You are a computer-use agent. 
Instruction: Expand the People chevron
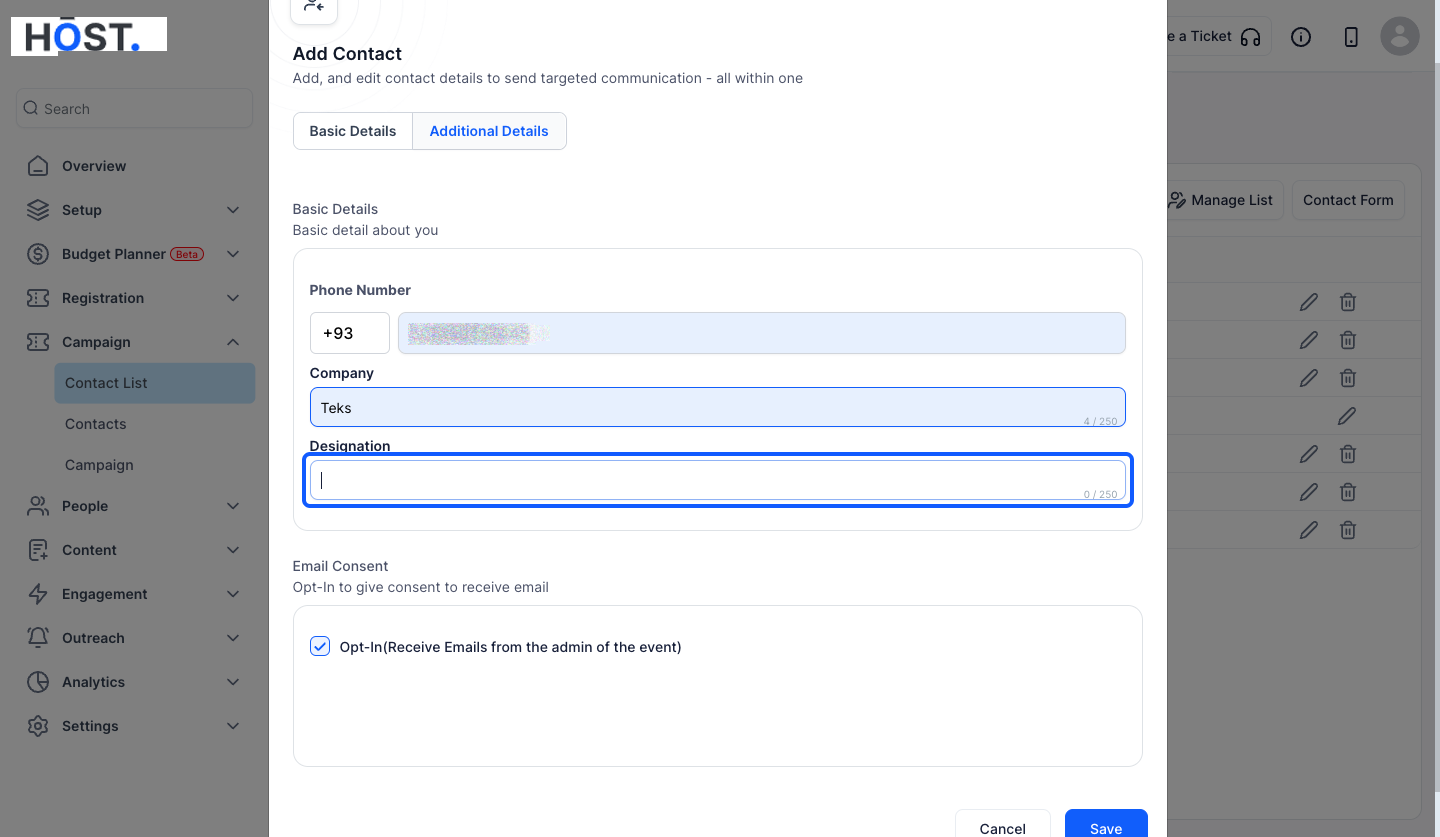pyautogui.click(x=233, y=506)
